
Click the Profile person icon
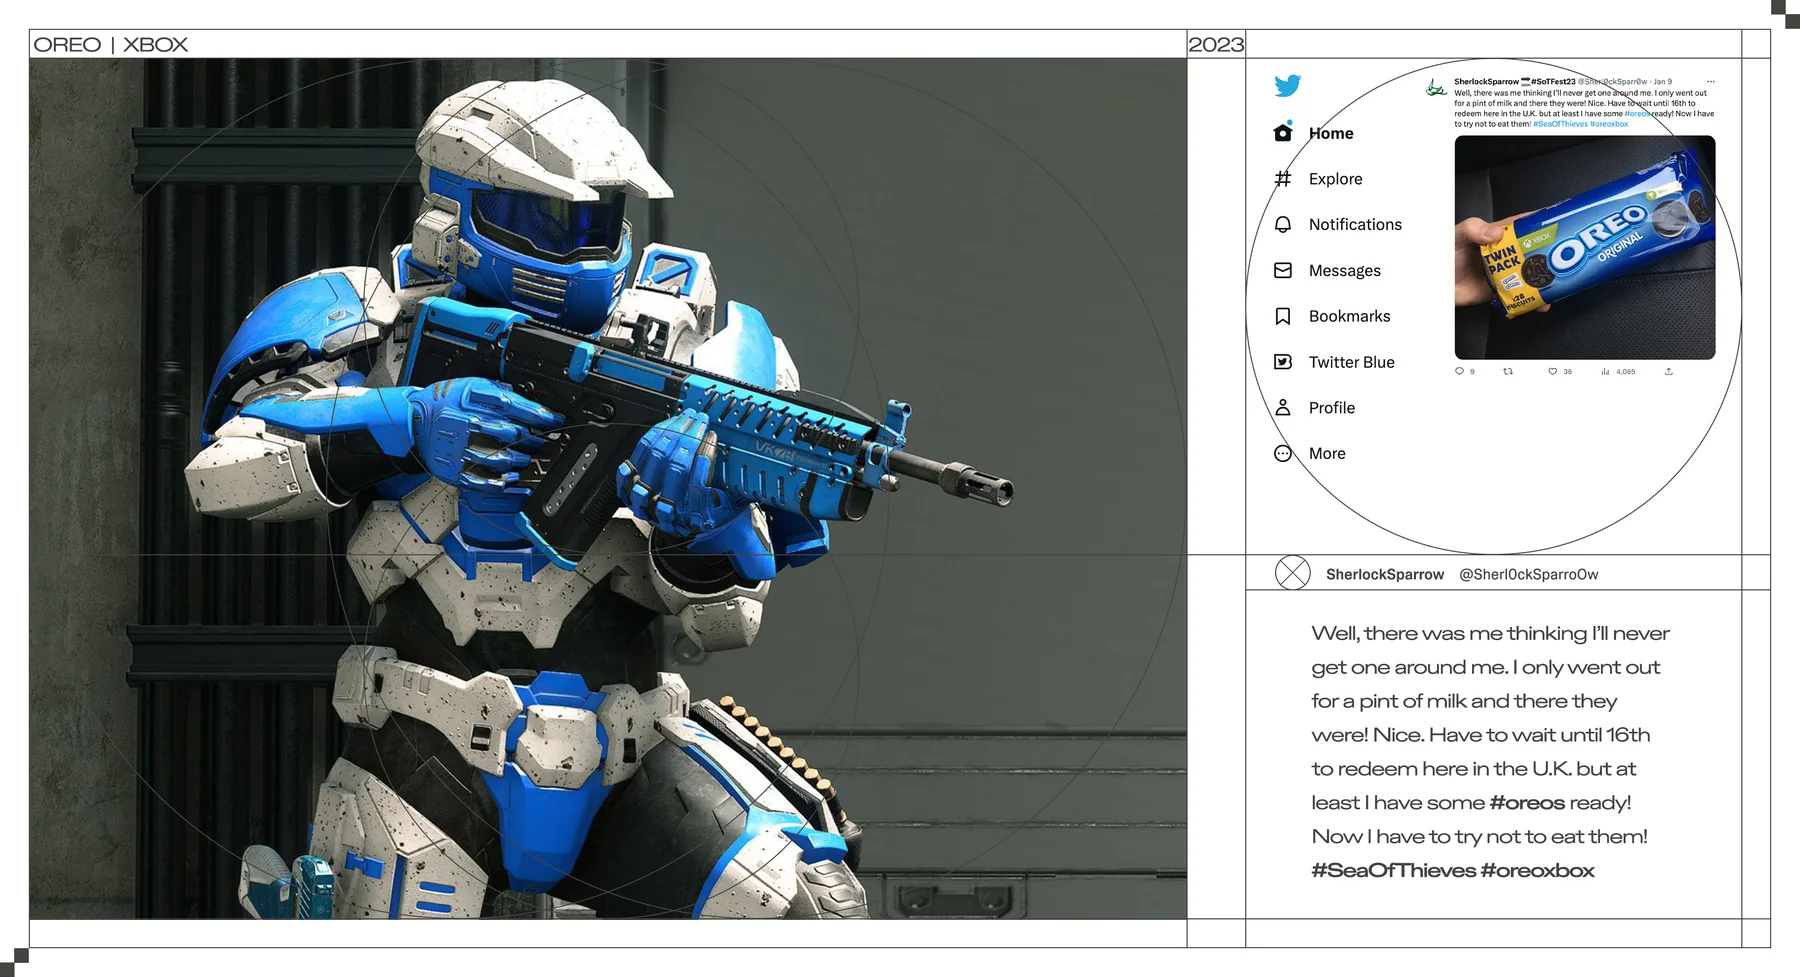pyautogui.click(x=1283, y=407)
